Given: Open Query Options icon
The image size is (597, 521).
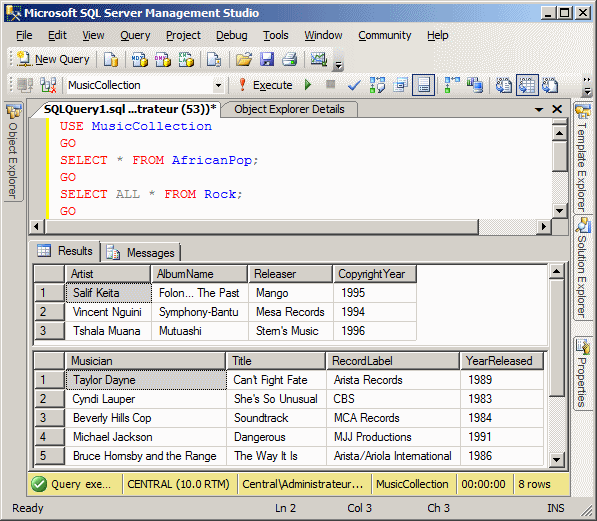Looking at the screenshot, I should click(401, 85).
